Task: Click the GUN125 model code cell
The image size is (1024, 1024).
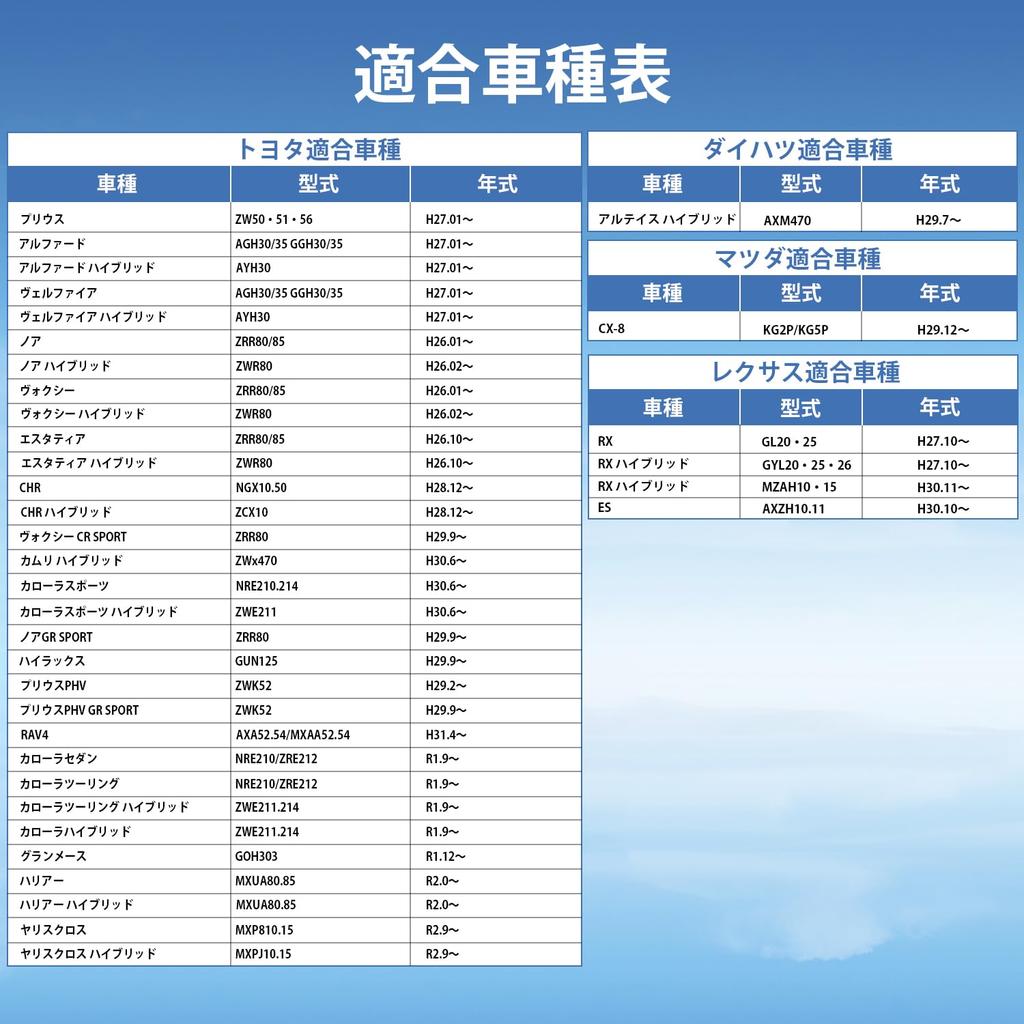Action: 256,661
